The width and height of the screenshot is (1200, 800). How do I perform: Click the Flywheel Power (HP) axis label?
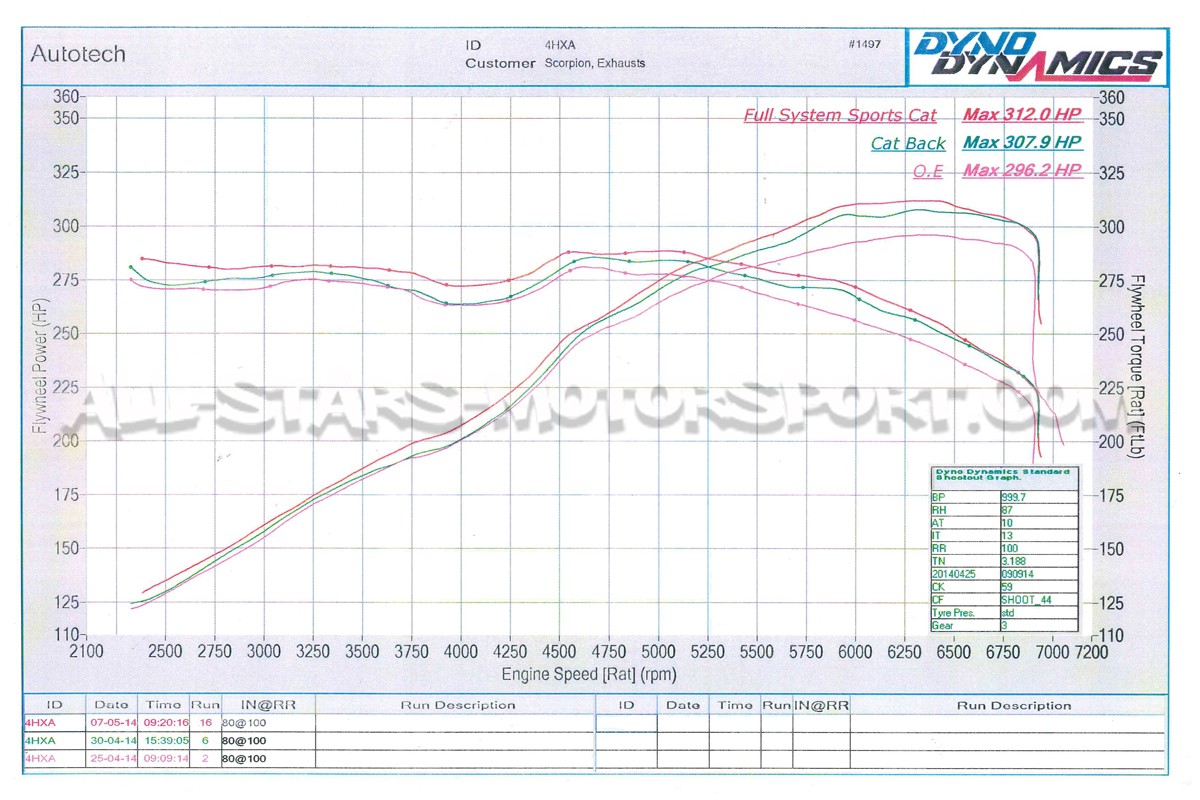coord(41,365)
